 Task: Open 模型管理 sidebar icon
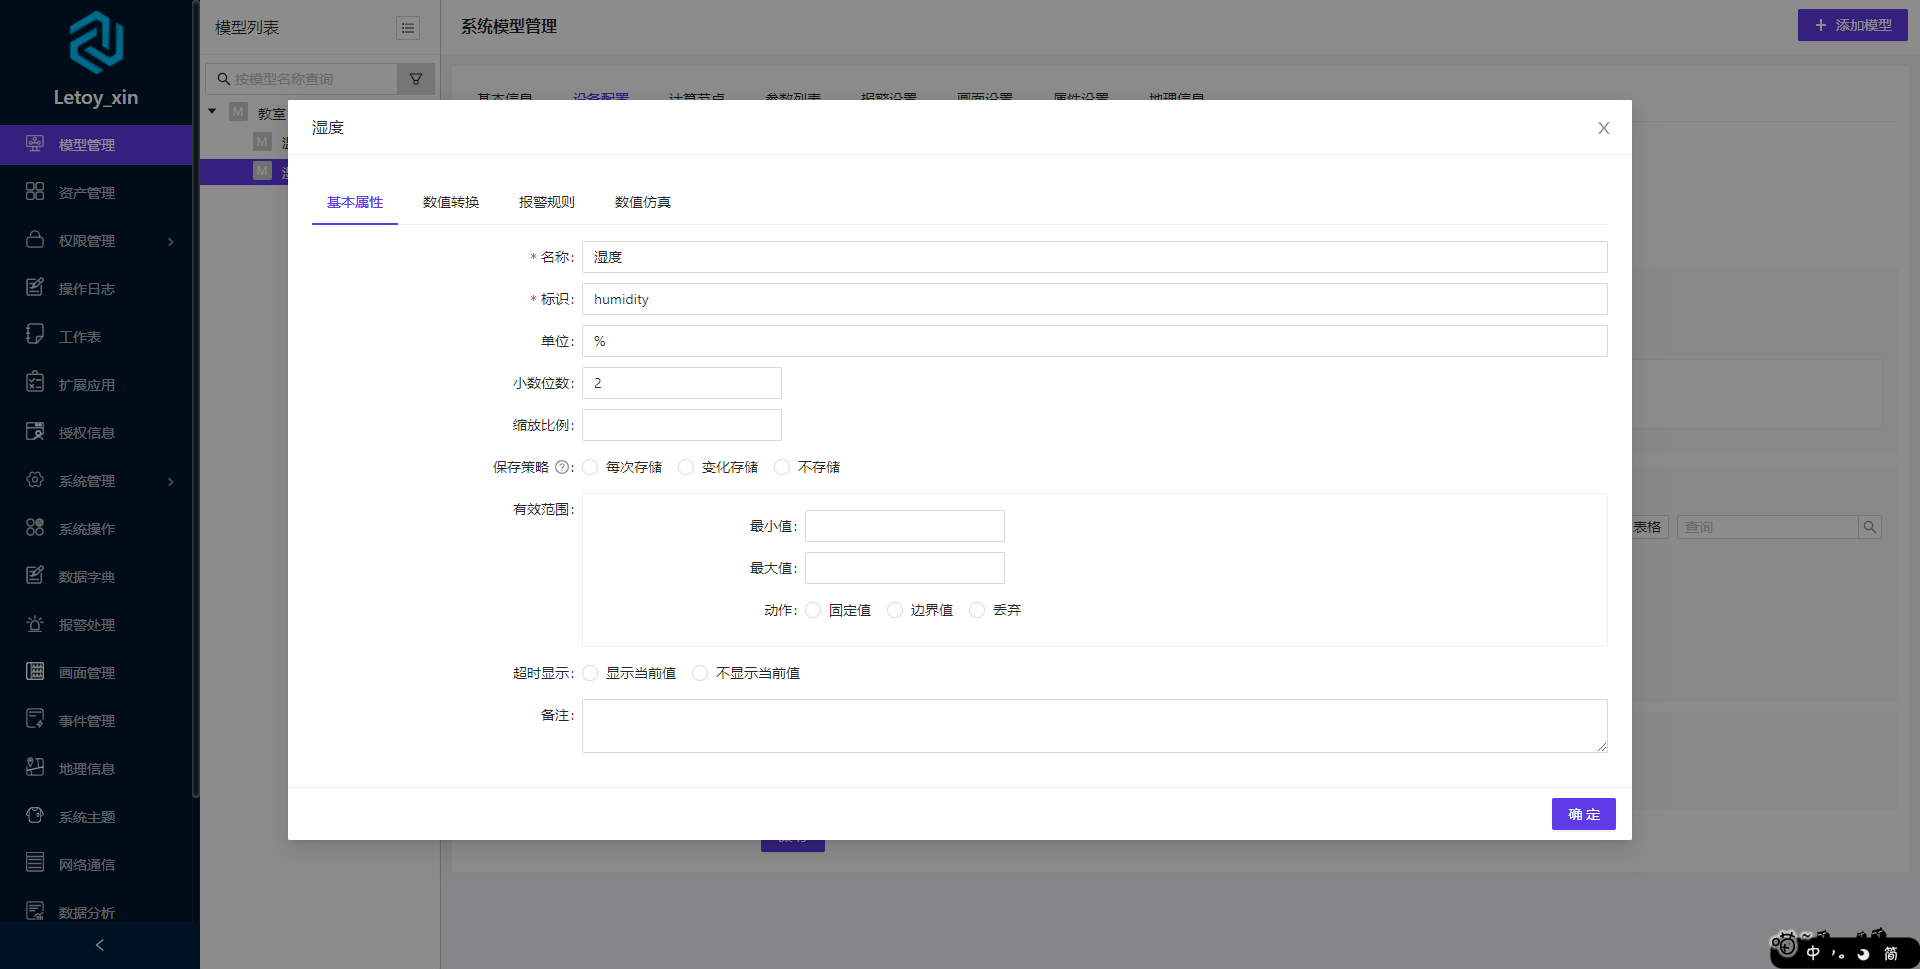tap(35, 144)
